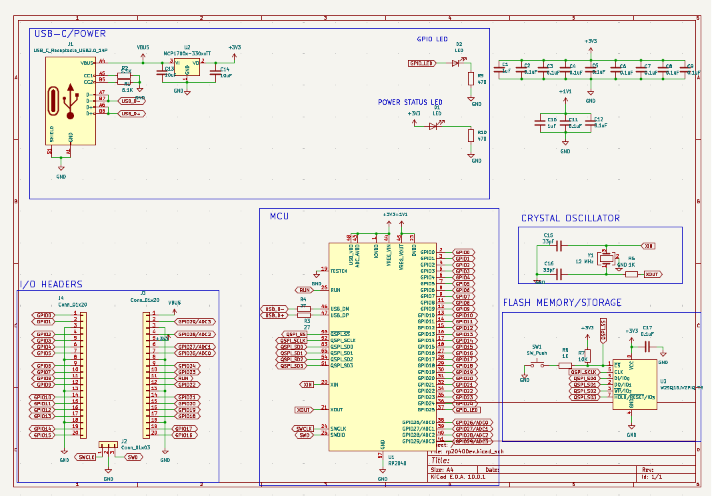The height and width of the screenshot is (496, 712).
Task: Click the USB-C/POWER section title
Action: (x=70, y=34)
